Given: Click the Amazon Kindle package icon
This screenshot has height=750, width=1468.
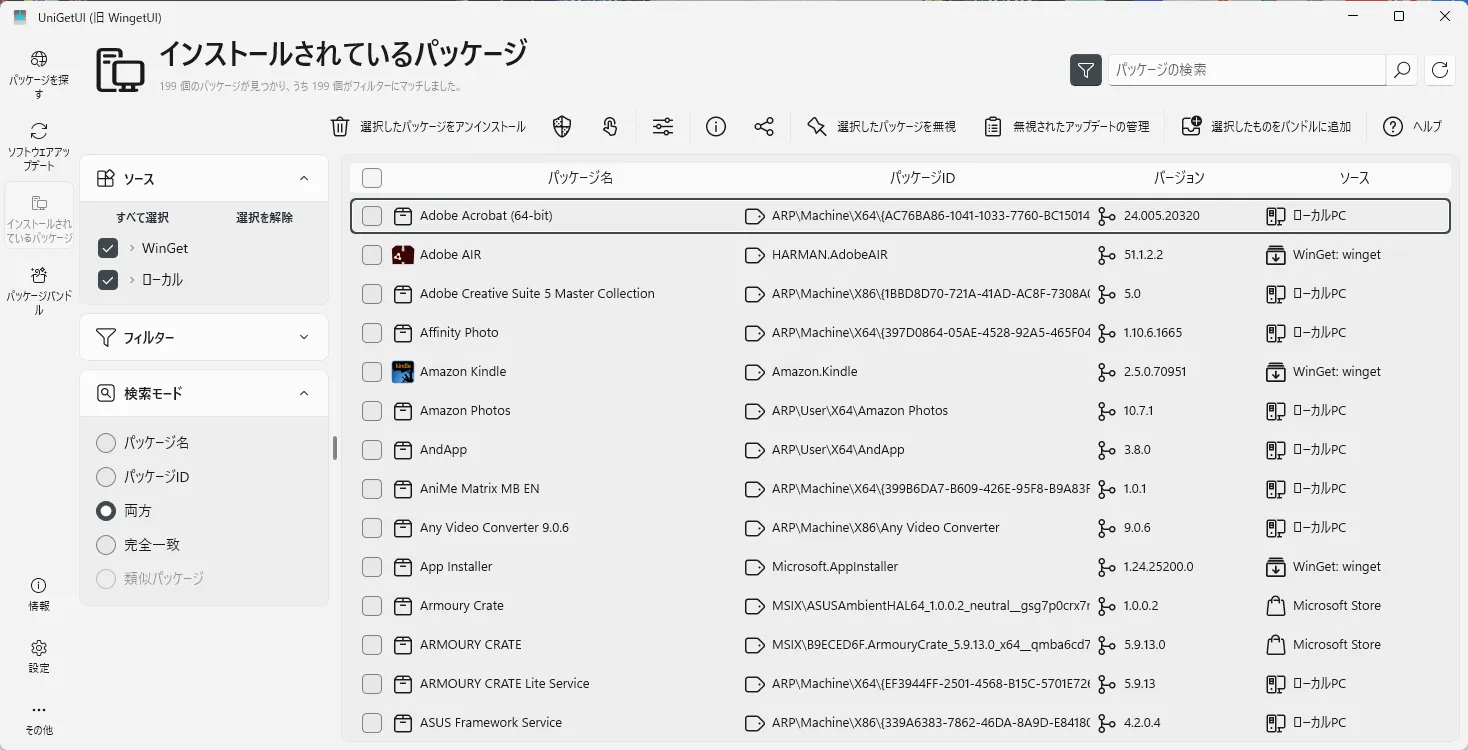Looking at the screenshot, I should [403, 372].
